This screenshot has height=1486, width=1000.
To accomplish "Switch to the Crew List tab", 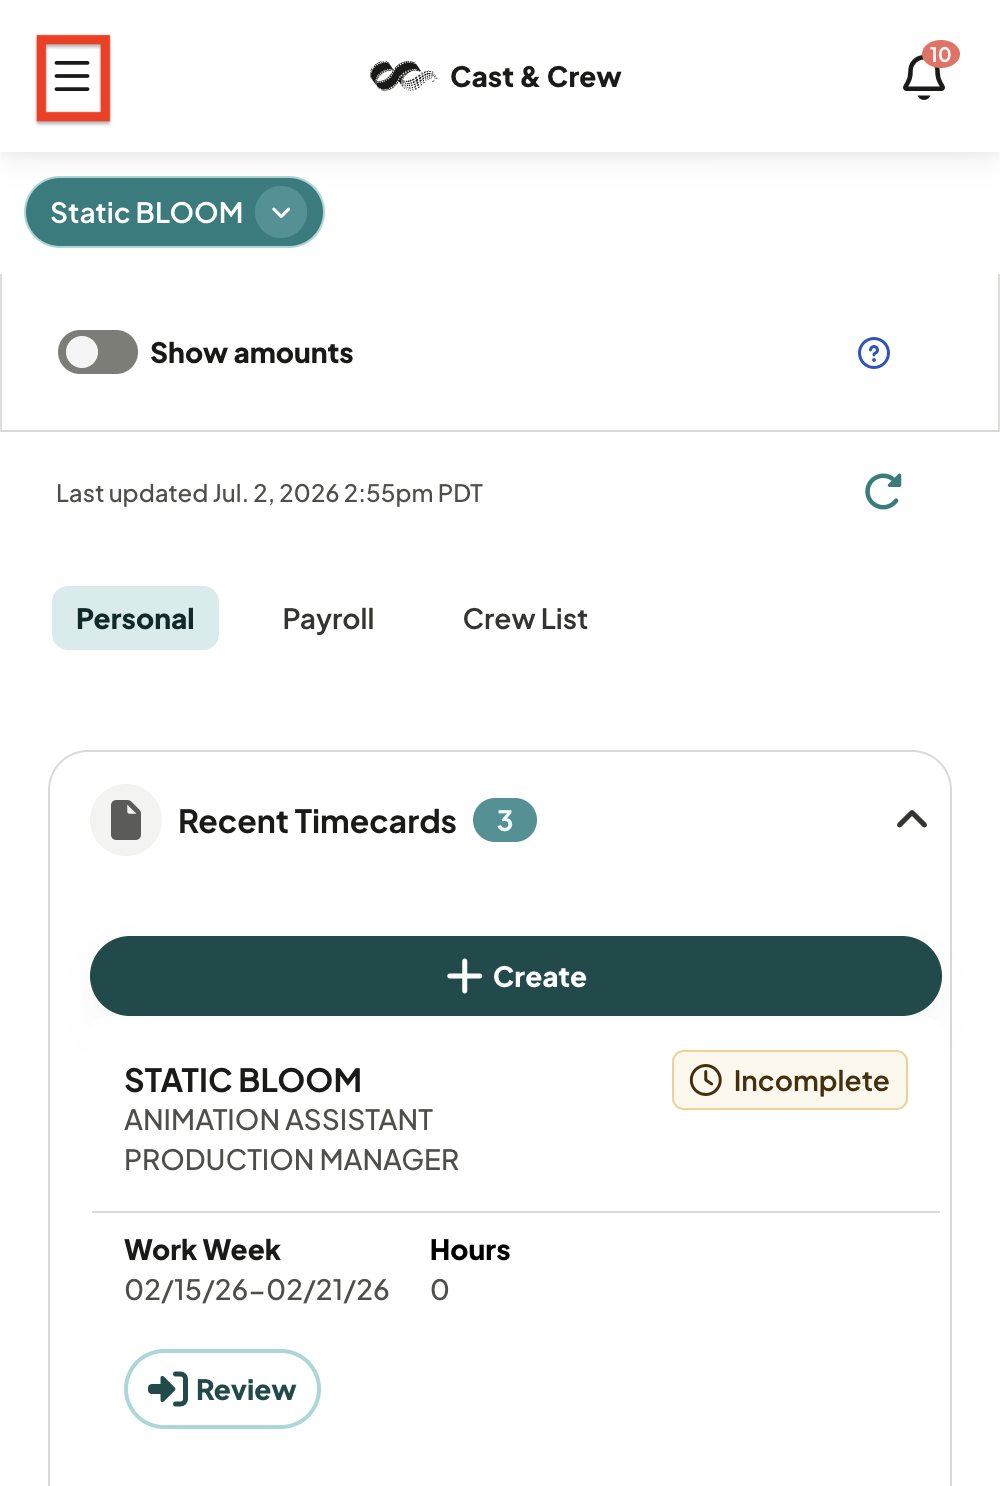I will point(525,619).
